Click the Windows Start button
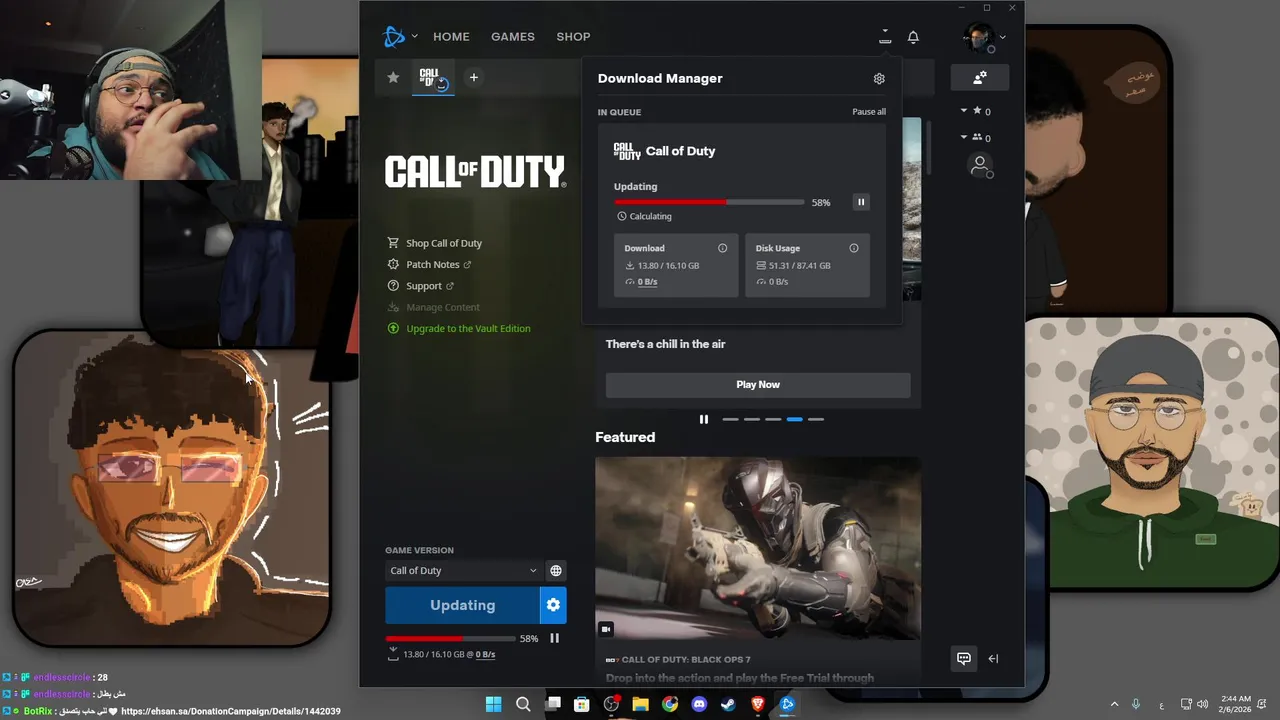This screenshot has height=720, width=1280. (494, 704)
